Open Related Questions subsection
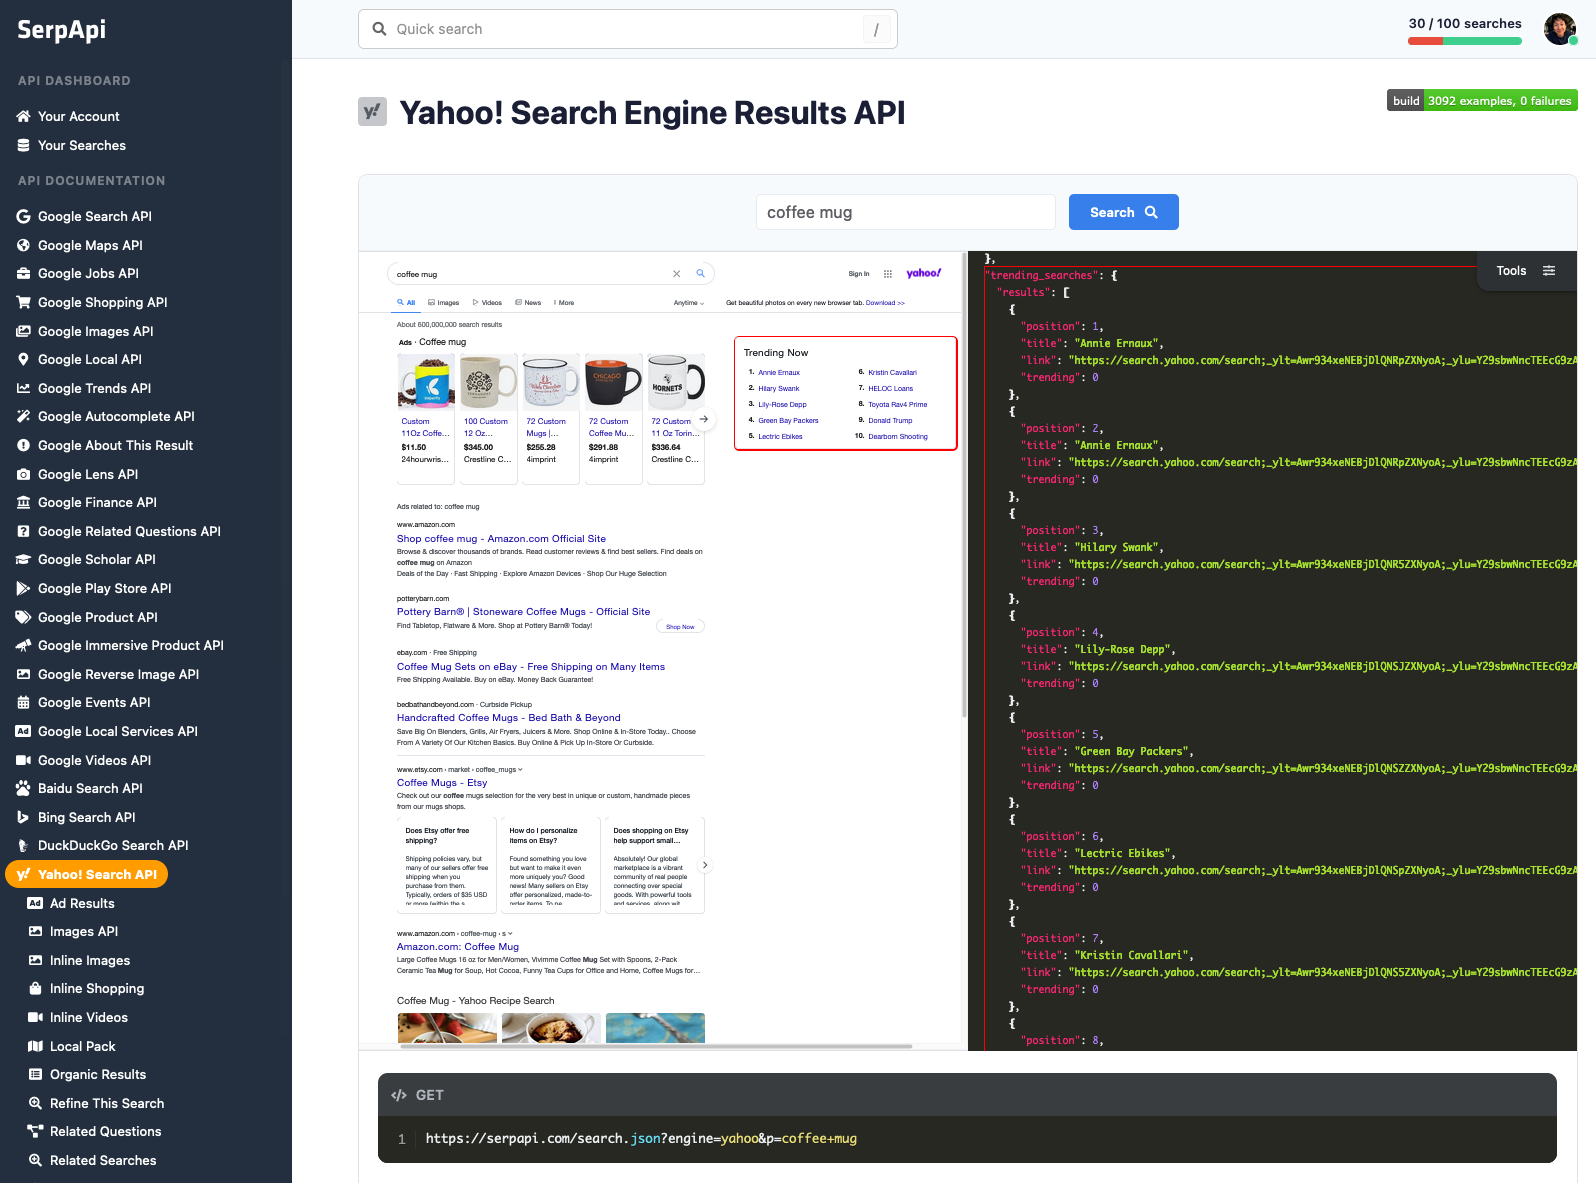 105,1131
